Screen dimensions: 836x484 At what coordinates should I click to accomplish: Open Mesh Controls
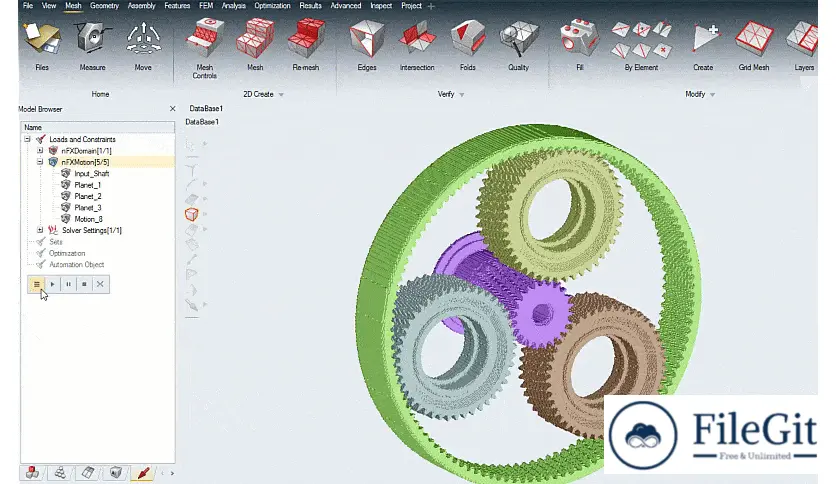(204, 48)
